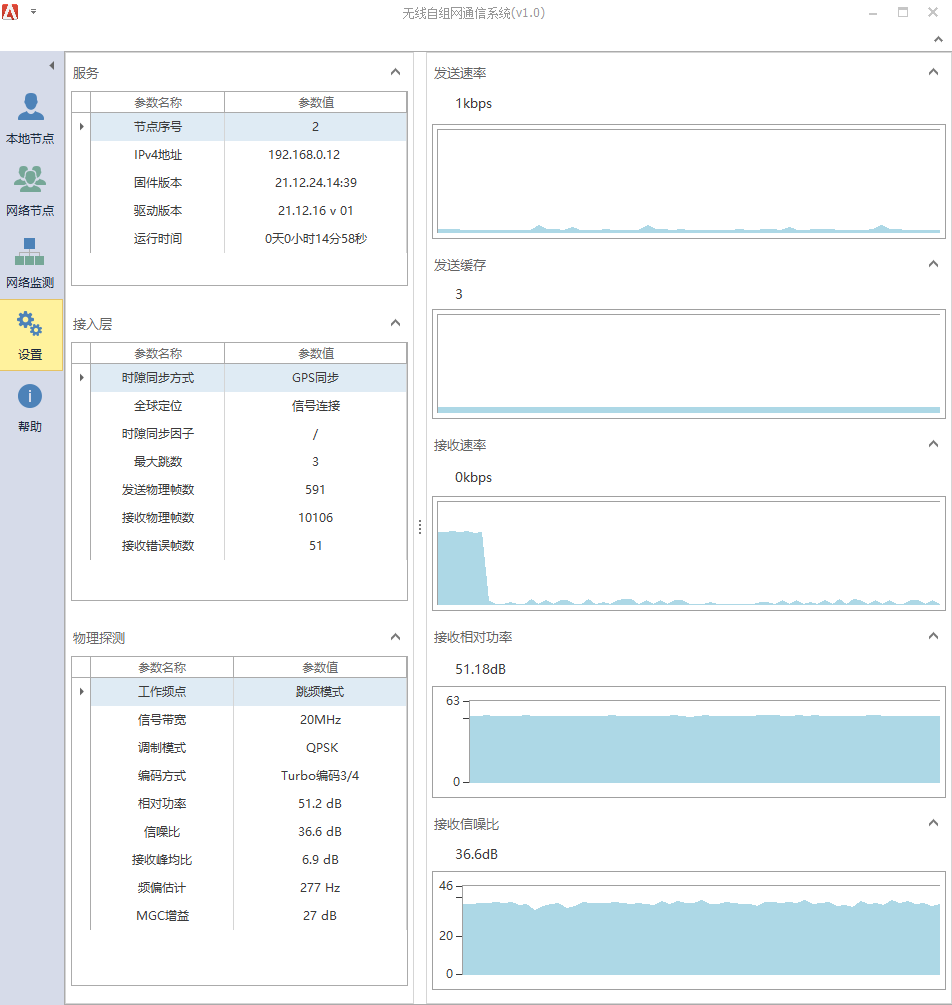Image resolution: width=952 pixels, height=1005 pixels.
Task: Collapse the 接收速率 chart section
Action: click(x=933, y=444)
